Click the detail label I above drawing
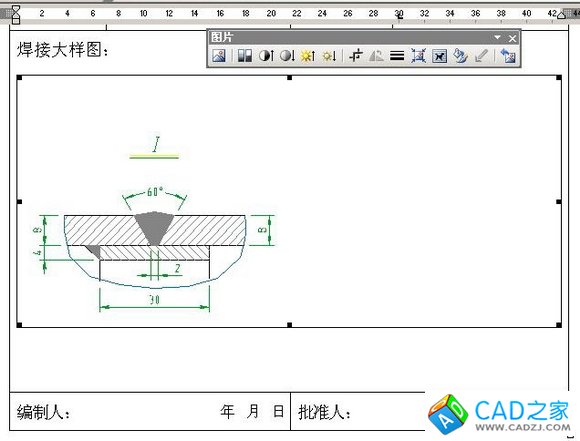The image size is (580, 441). (156, 144)
